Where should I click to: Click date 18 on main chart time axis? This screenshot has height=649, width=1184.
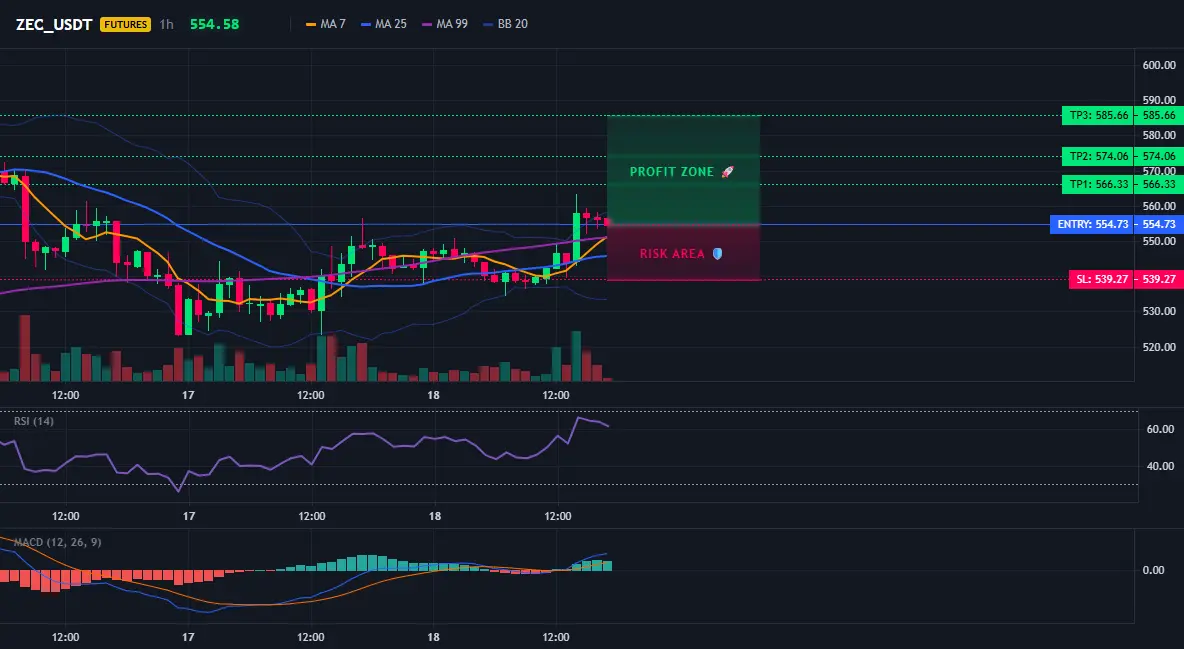[x=433, y=395]
